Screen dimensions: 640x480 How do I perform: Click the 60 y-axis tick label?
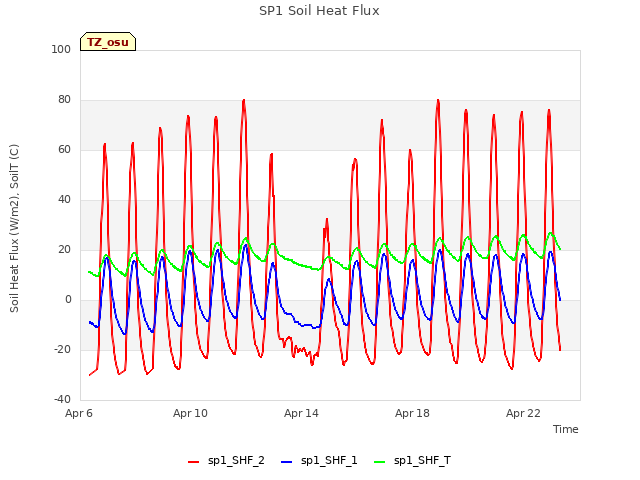[x=64, y=149]
